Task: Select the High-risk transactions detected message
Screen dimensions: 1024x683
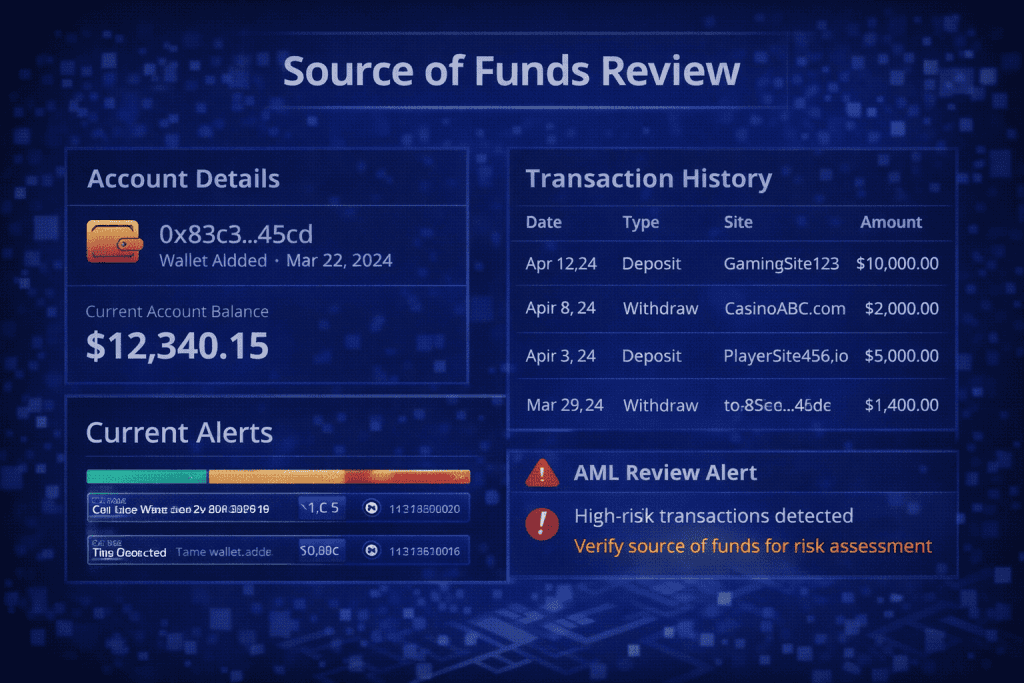Action: (713, 516)
